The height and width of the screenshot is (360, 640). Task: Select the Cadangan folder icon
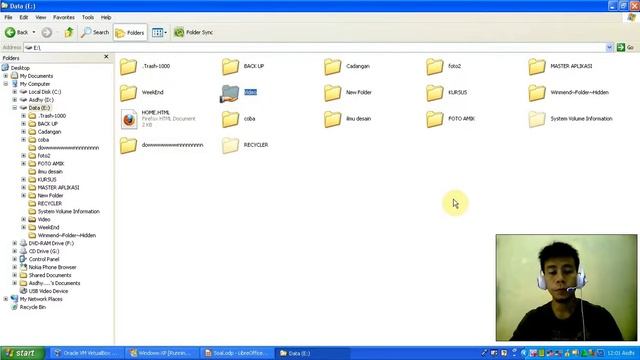coord(332,67)
